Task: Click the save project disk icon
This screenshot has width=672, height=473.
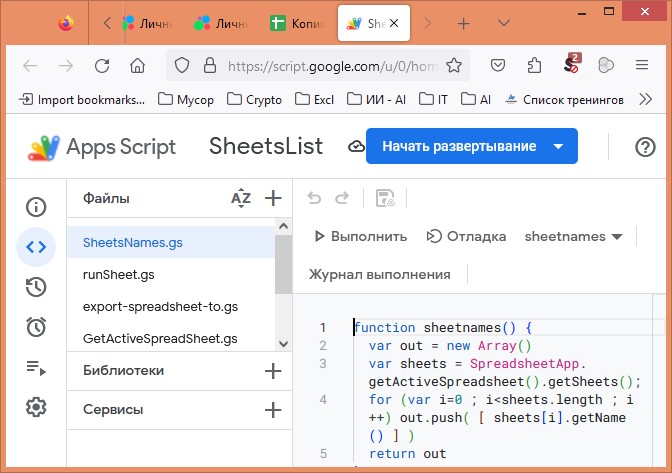Action: [x=384, y=198]
